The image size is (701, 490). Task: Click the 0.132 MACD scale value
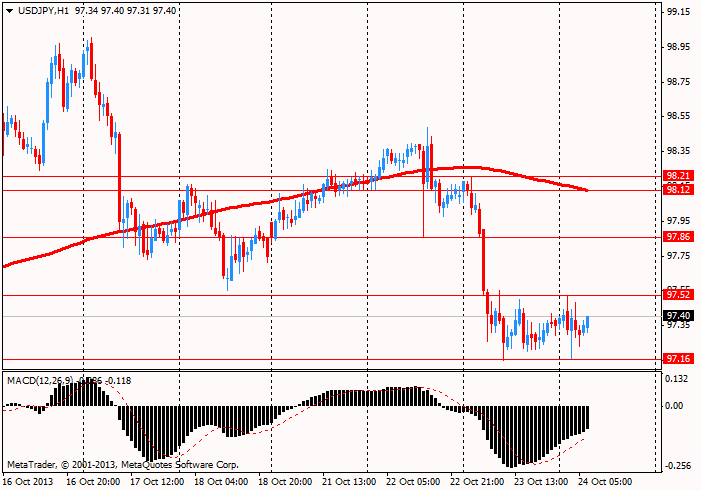pos(676,379)
